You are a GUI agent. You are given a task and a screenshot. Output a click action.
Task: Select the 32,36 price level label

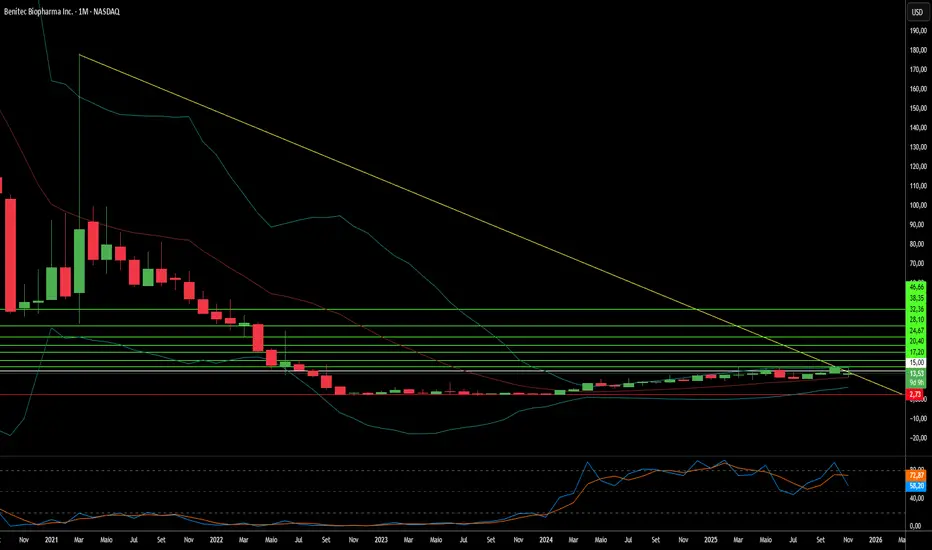pos(915,309)
